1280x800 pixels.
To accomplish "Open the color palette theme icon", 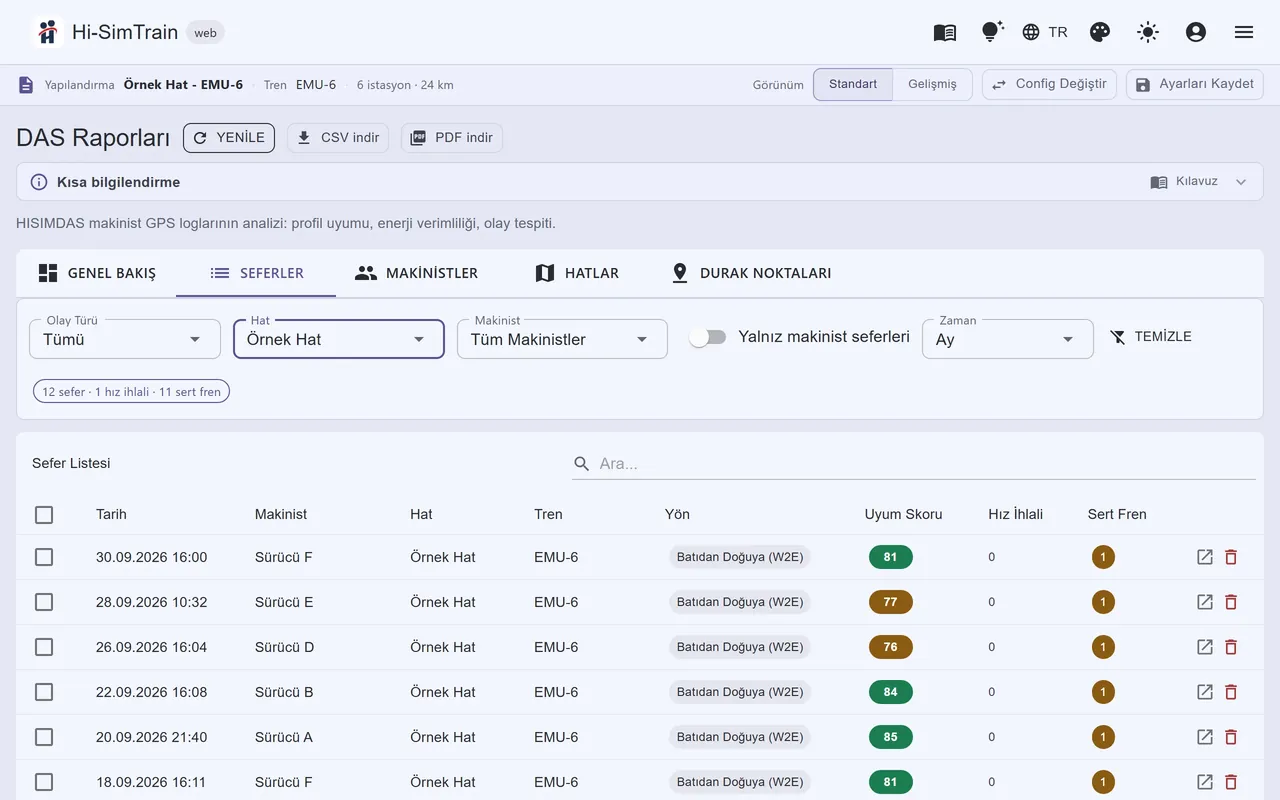I will coord(1100,32).
